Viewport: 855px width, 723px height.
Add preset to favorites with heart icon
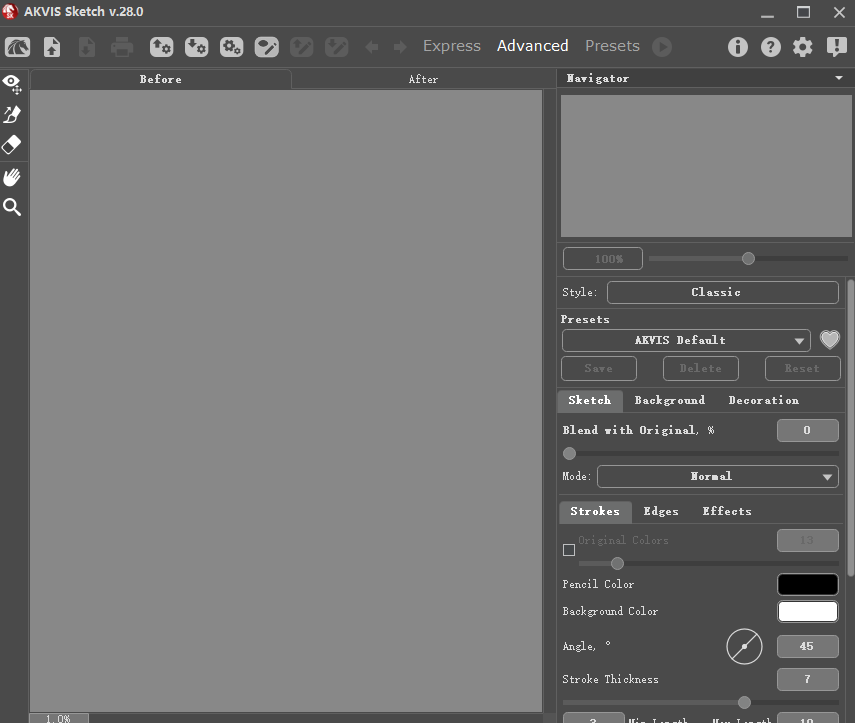pyautogui.click(x=829, y=340)
